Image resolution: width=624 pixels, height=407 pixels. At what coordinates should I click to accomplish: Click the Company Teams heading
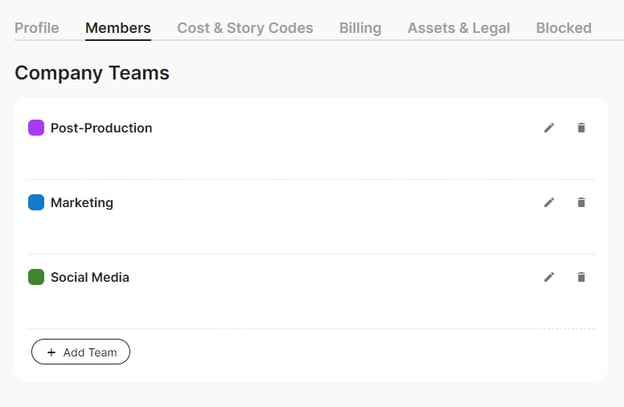92,73
